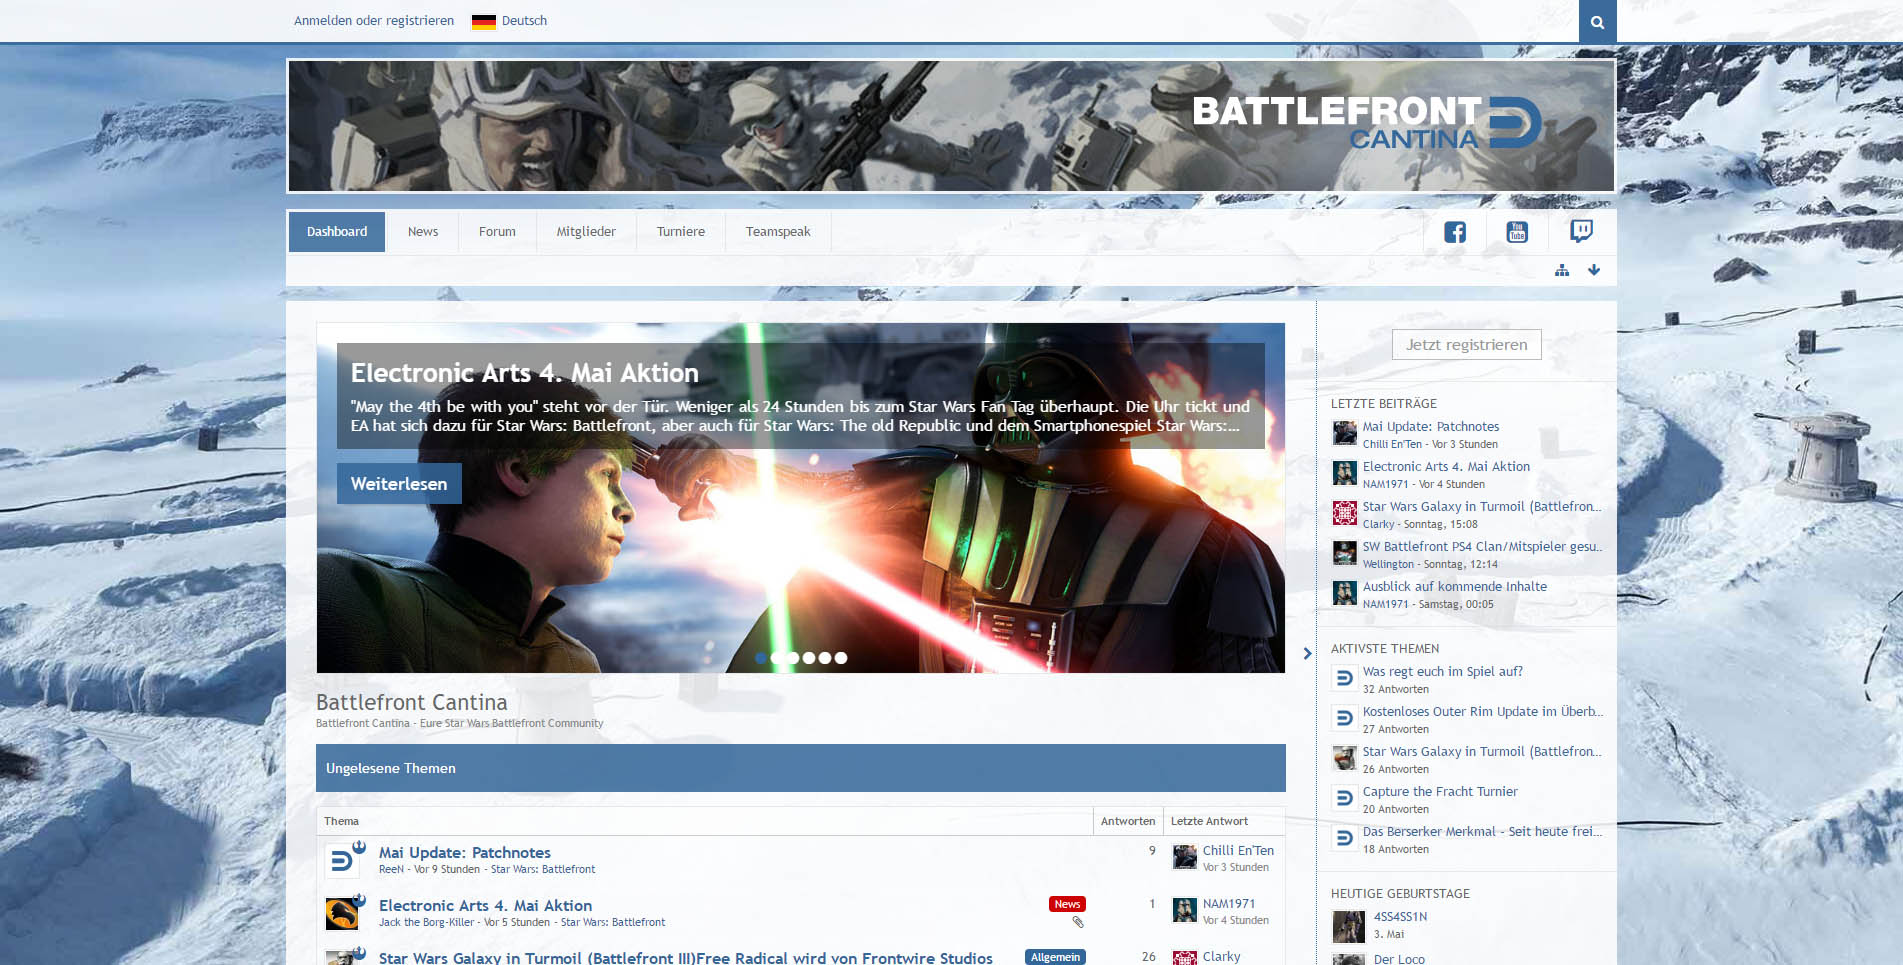Open the Turniere menu item

coord(681,232)
